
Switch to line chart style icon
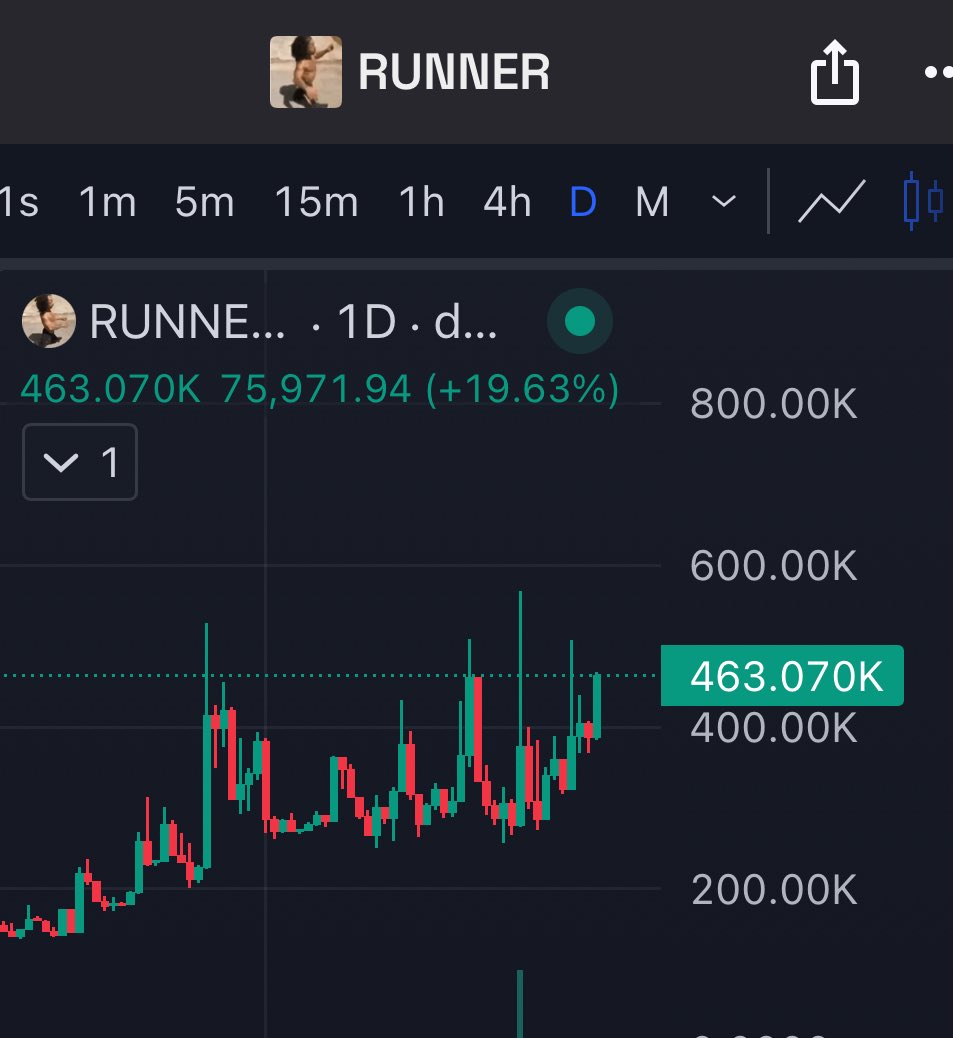tap(832, 201)
